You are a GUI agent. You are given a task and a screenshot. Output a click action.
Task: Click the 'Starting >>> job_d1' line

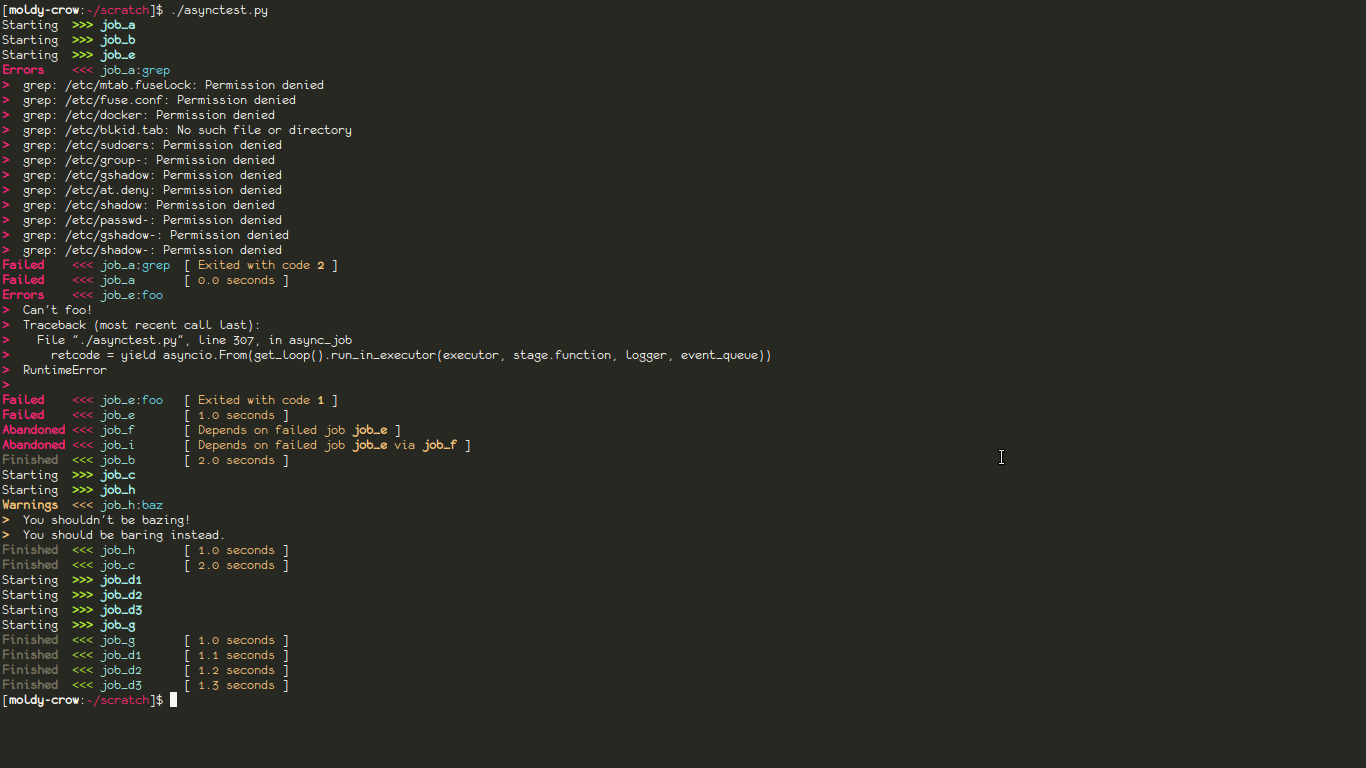72,580
